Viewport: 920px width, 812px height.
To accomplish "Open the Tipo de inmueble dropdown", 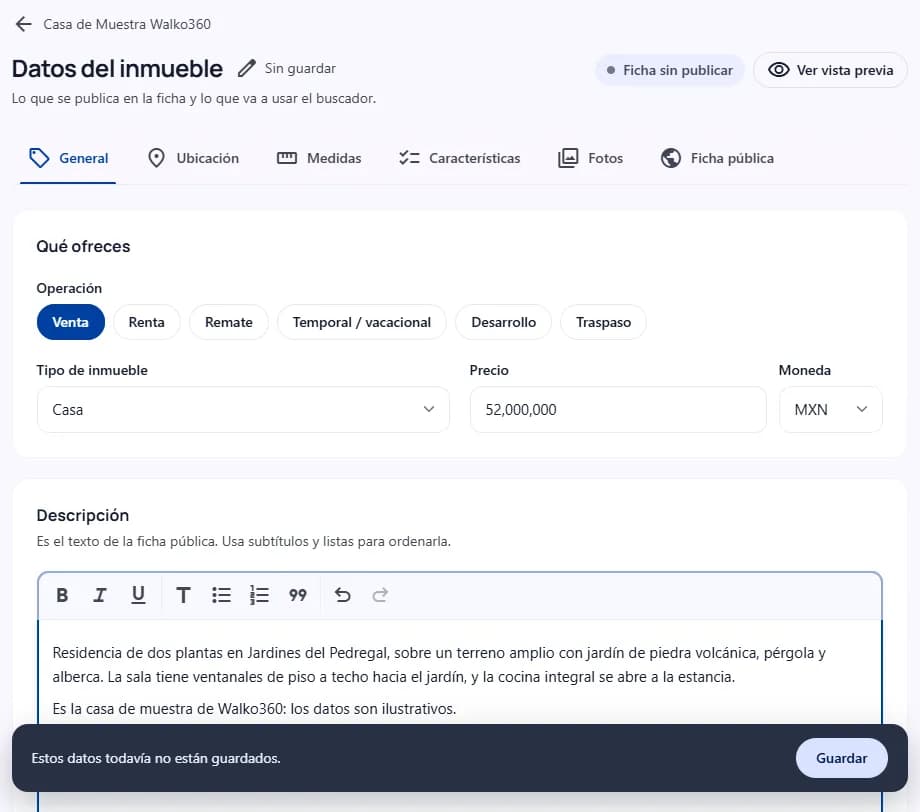I will (243, 410).
